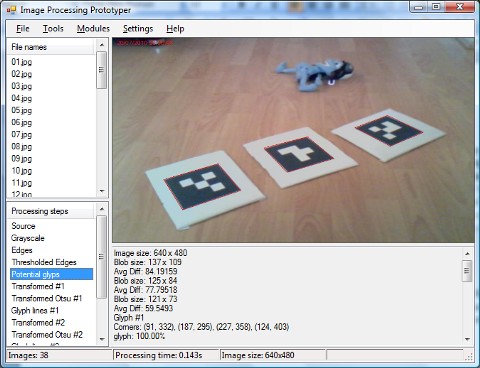
Task: Select the Transformed Otsu #2 step
Action: (x=47, y=334)
